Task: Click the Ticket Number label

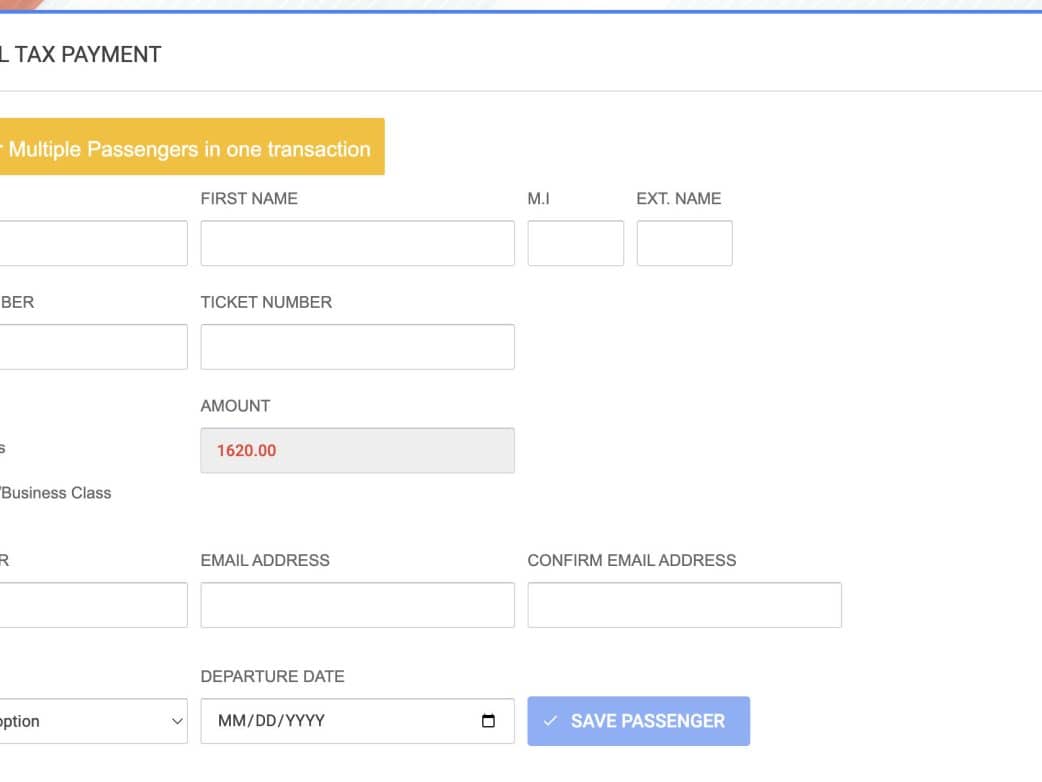Action: 266,302
